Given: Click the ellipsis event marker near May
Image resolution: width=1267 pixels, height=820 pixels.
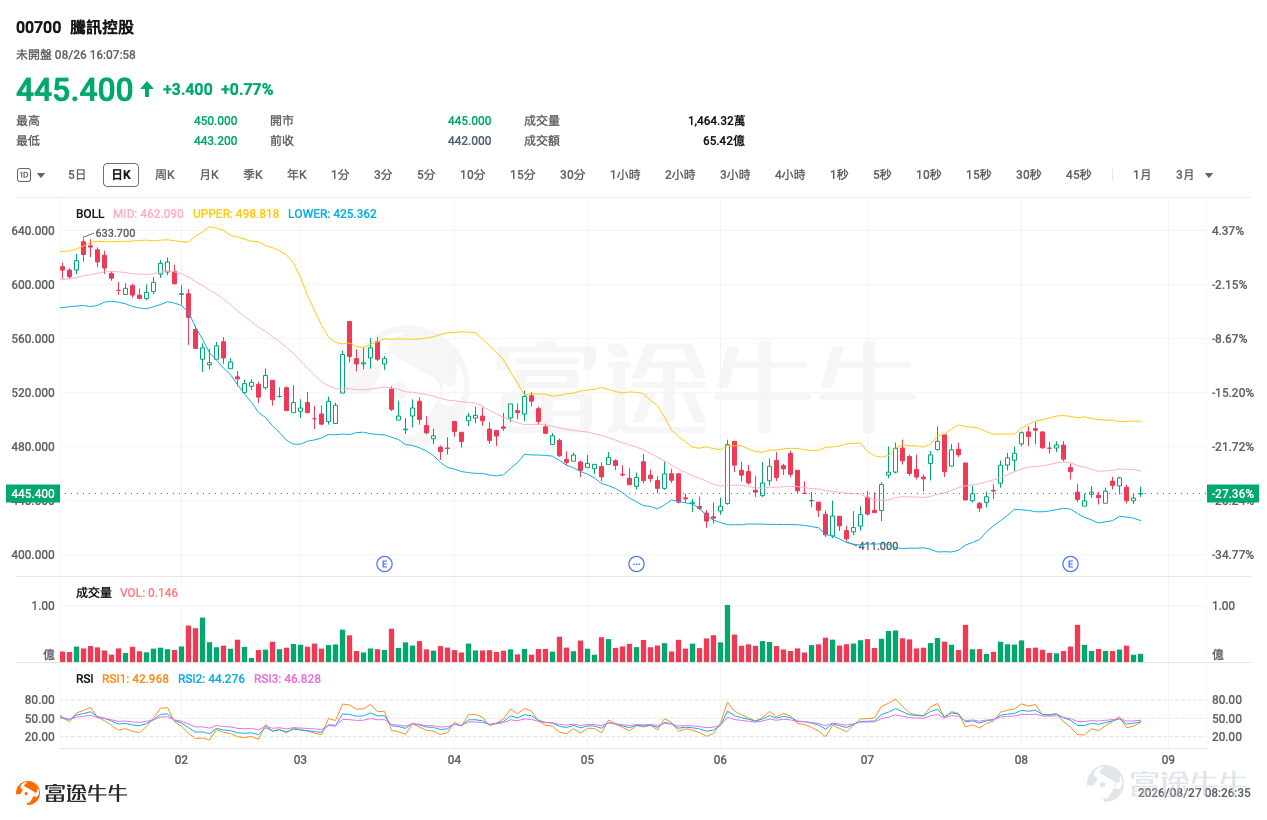Looking at the screenshot, I should click(636, 564).
